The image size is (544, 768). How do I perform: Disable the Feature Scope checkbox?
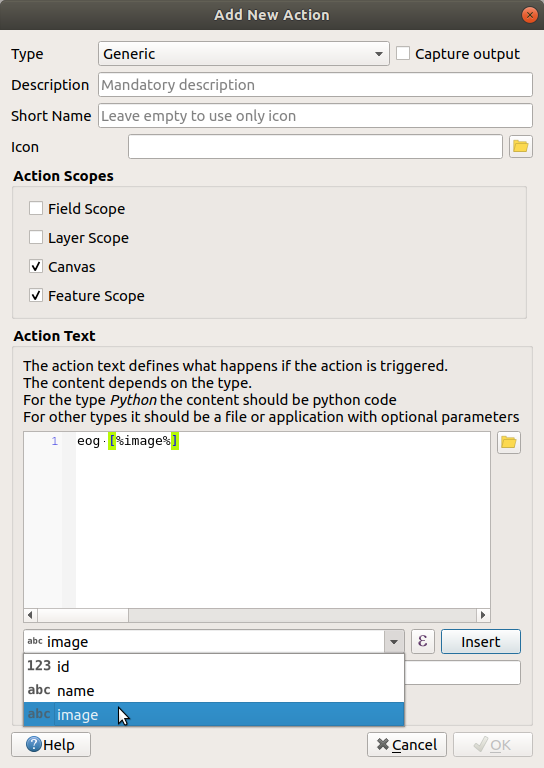coord(36,295)
